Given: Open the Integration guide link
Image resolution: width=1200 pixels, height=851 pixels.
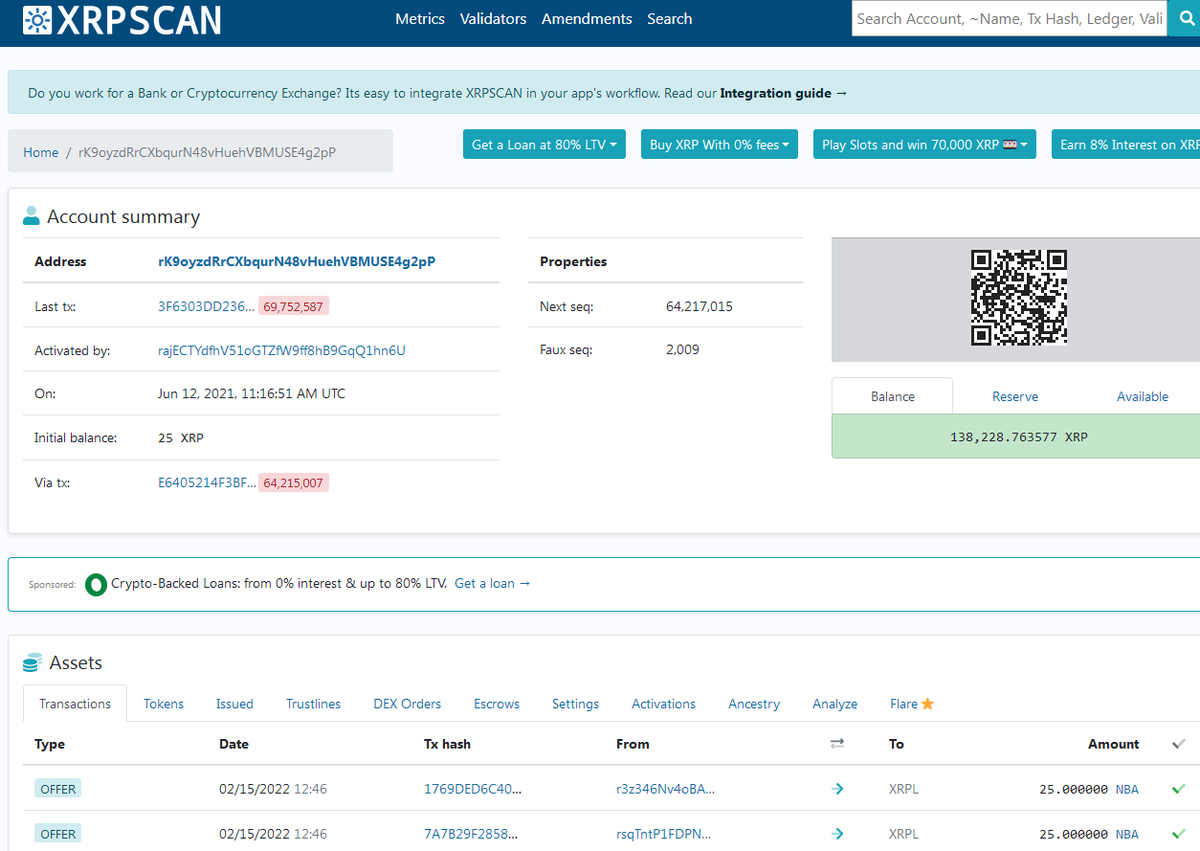Looking at the screenshot, I should coord(783,93).
